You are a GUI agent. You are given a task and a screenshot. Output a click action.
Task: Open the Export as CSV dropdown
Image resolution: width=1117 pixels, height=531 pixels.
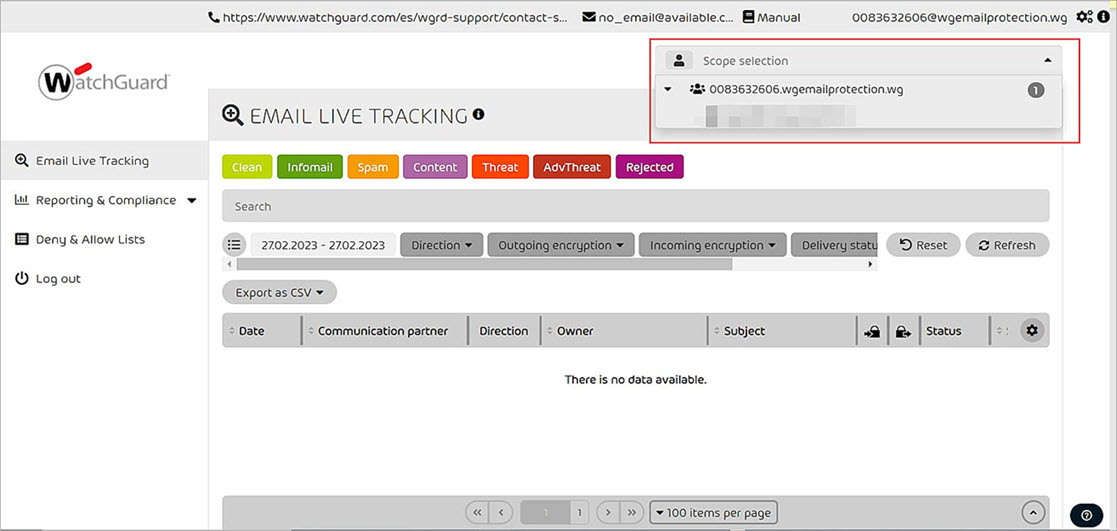(279, 292)
